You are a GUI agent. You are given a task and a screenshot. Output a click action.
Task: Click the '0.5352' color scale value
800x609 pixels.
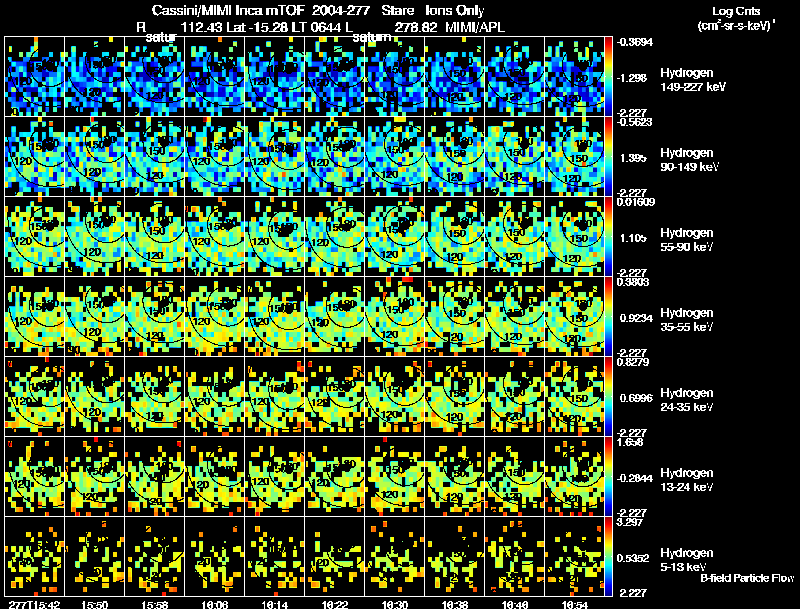633,558
